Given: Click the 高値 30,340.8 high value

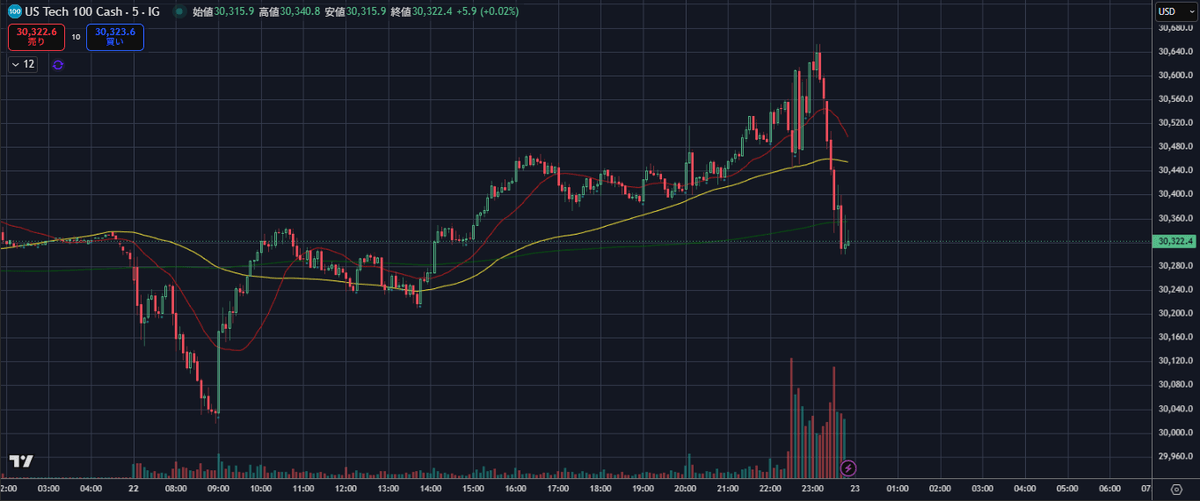Looking at the screenshot, I should pyautogui.click(x=290, y=11).
